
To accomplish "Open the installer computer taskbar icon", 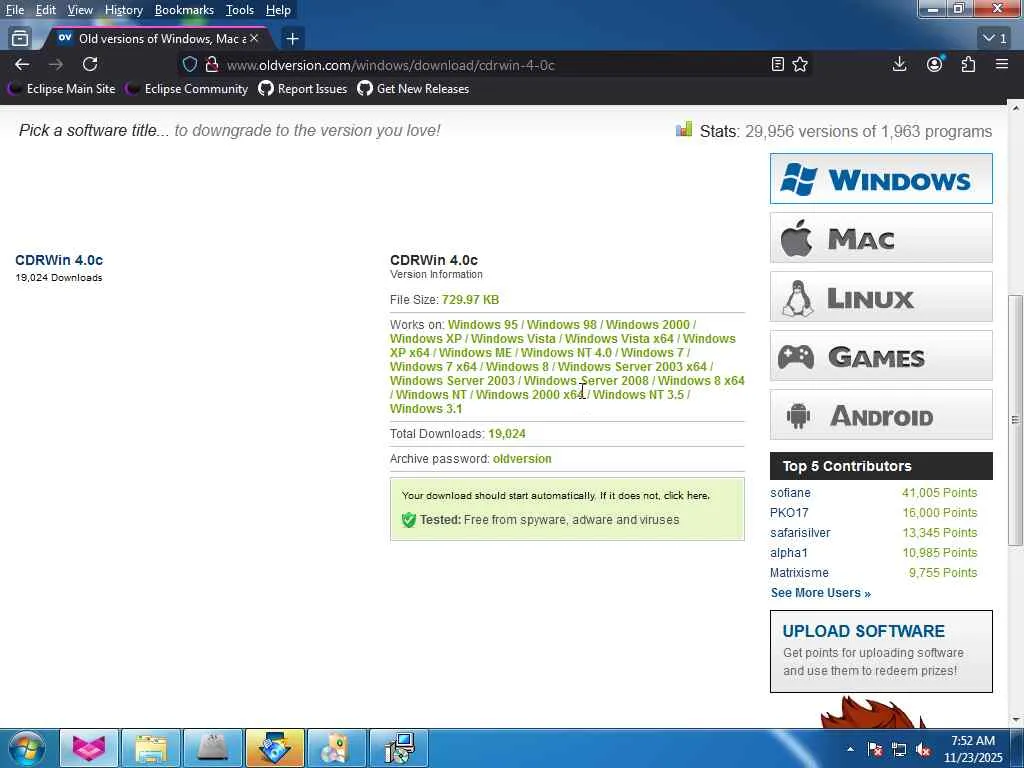I will click(399, 748).
